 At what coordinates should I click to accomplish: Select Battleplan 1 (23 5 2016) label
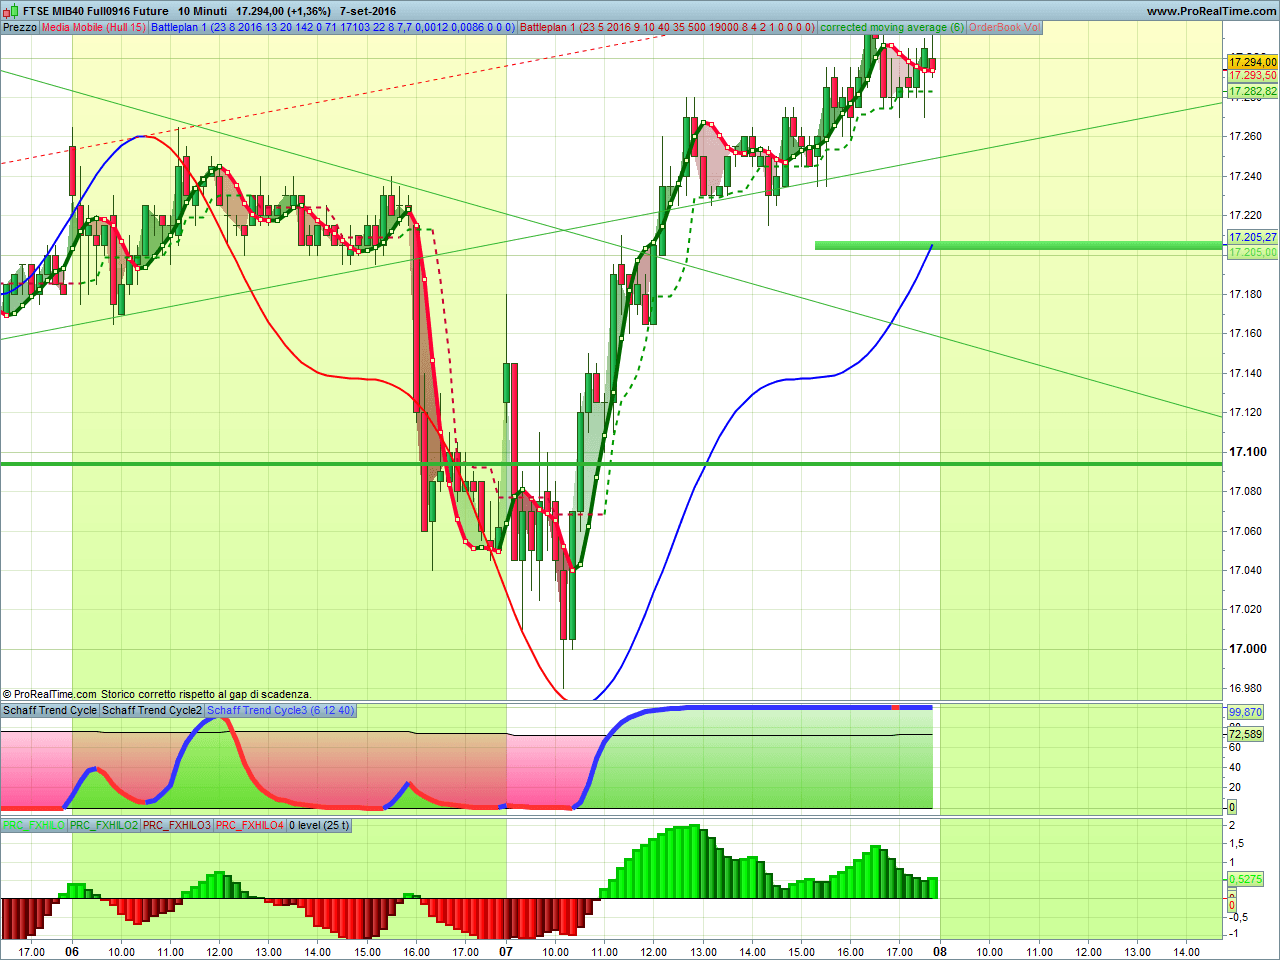coord(668,27)
